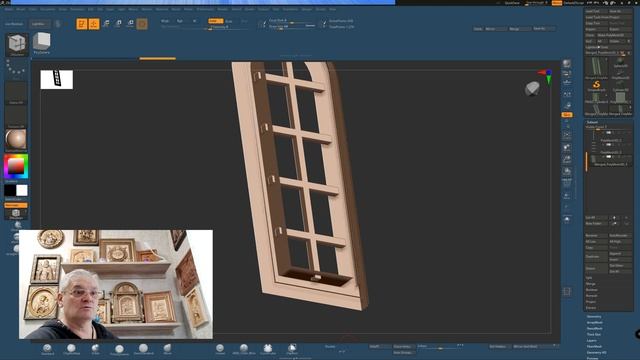Select the Rotate transform icon
Image resolution: width=640 pixels, height=360 pixels.
pyautogui.click(x=130, y=24)
